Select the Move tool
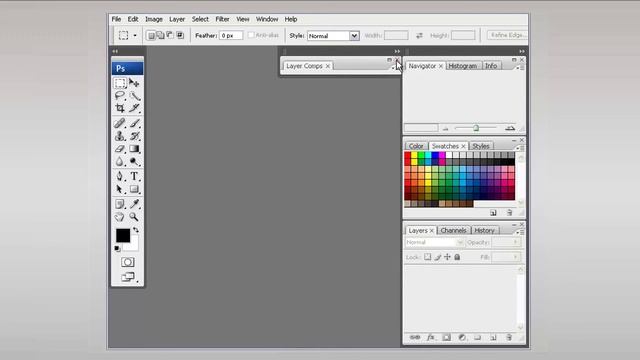Viewport: 640px width, 360px height. [x=134, y=83]
